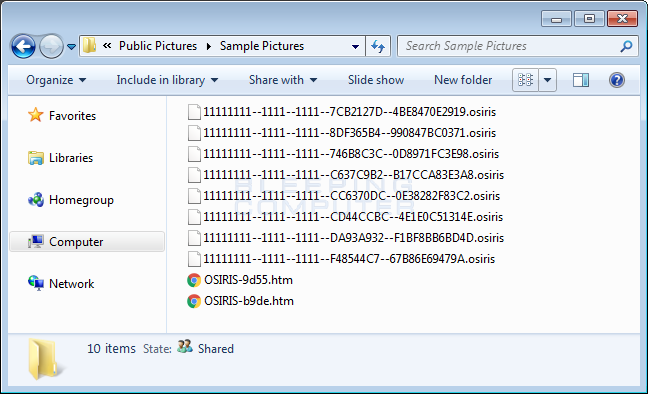648x394 pixels.
Task: Click the Libraries folder icon
Action: coord(36,158)
